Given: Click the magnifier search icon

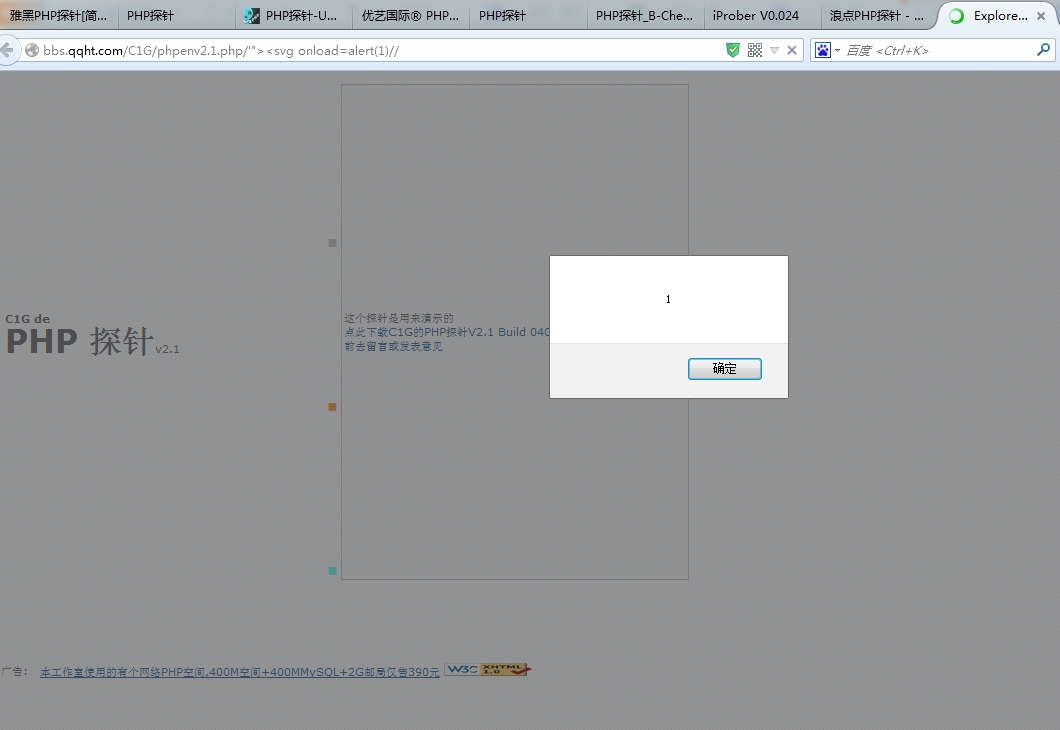Looking at the screenshot, I should tap(1044, 49).
